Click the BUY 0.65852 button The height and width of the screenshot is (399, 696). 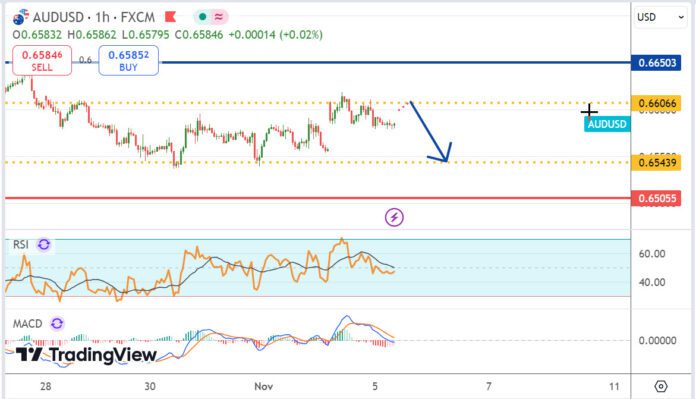coord(128,60)
